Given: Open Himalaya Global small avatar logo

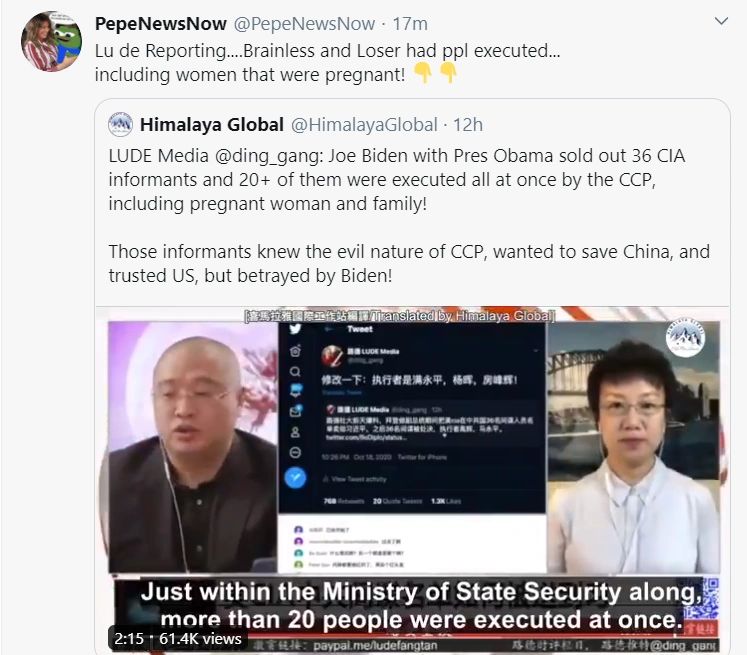Looking at the screenshot, I should tap(120, 124).
